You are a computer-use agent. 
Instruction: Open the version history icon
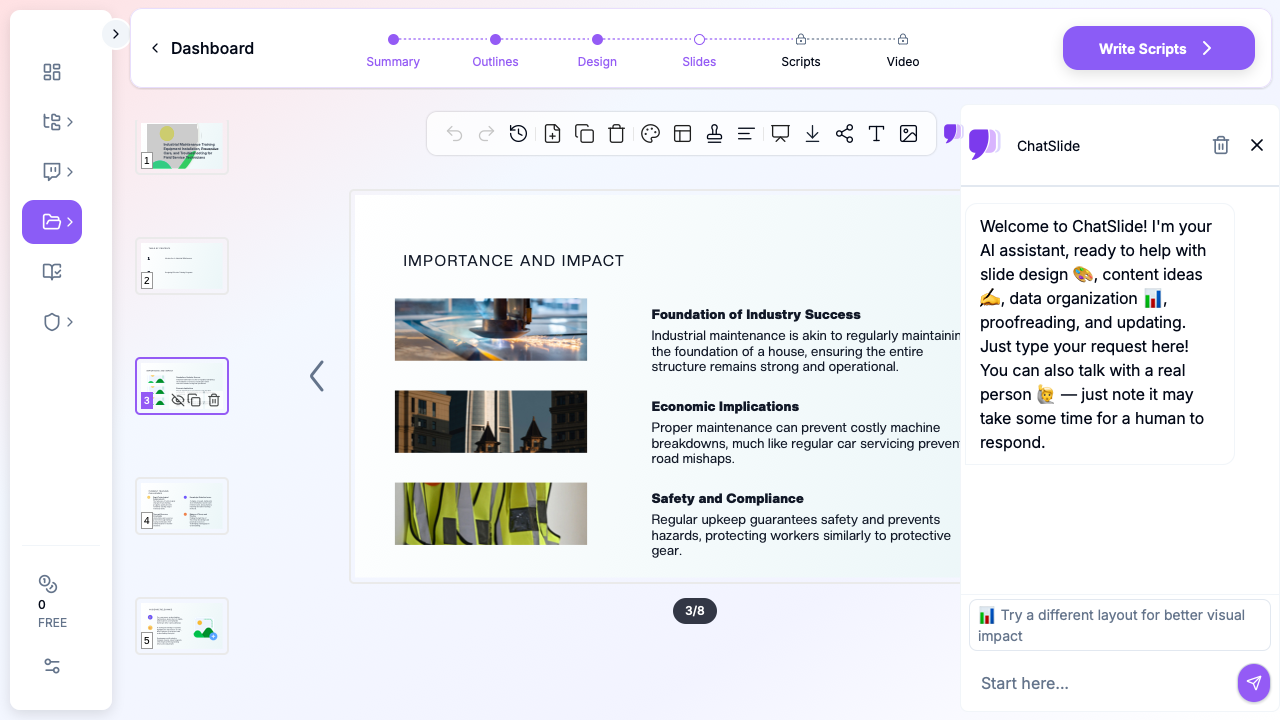point(518,134)
